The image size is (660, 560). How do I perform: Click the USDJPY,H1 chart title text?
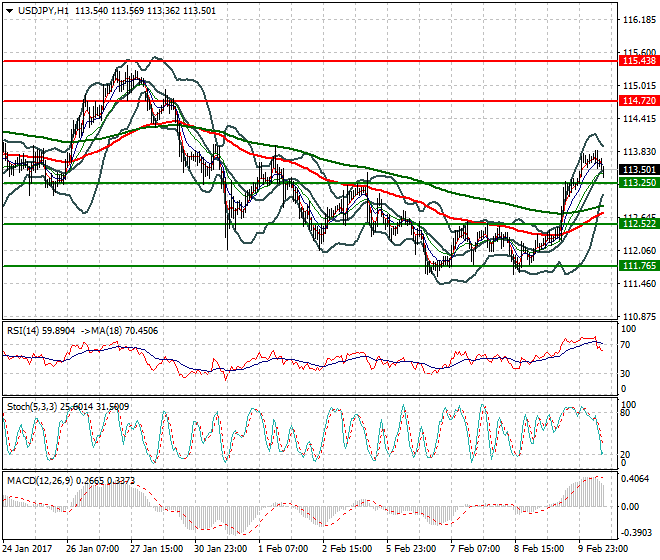tap(43, 11)
